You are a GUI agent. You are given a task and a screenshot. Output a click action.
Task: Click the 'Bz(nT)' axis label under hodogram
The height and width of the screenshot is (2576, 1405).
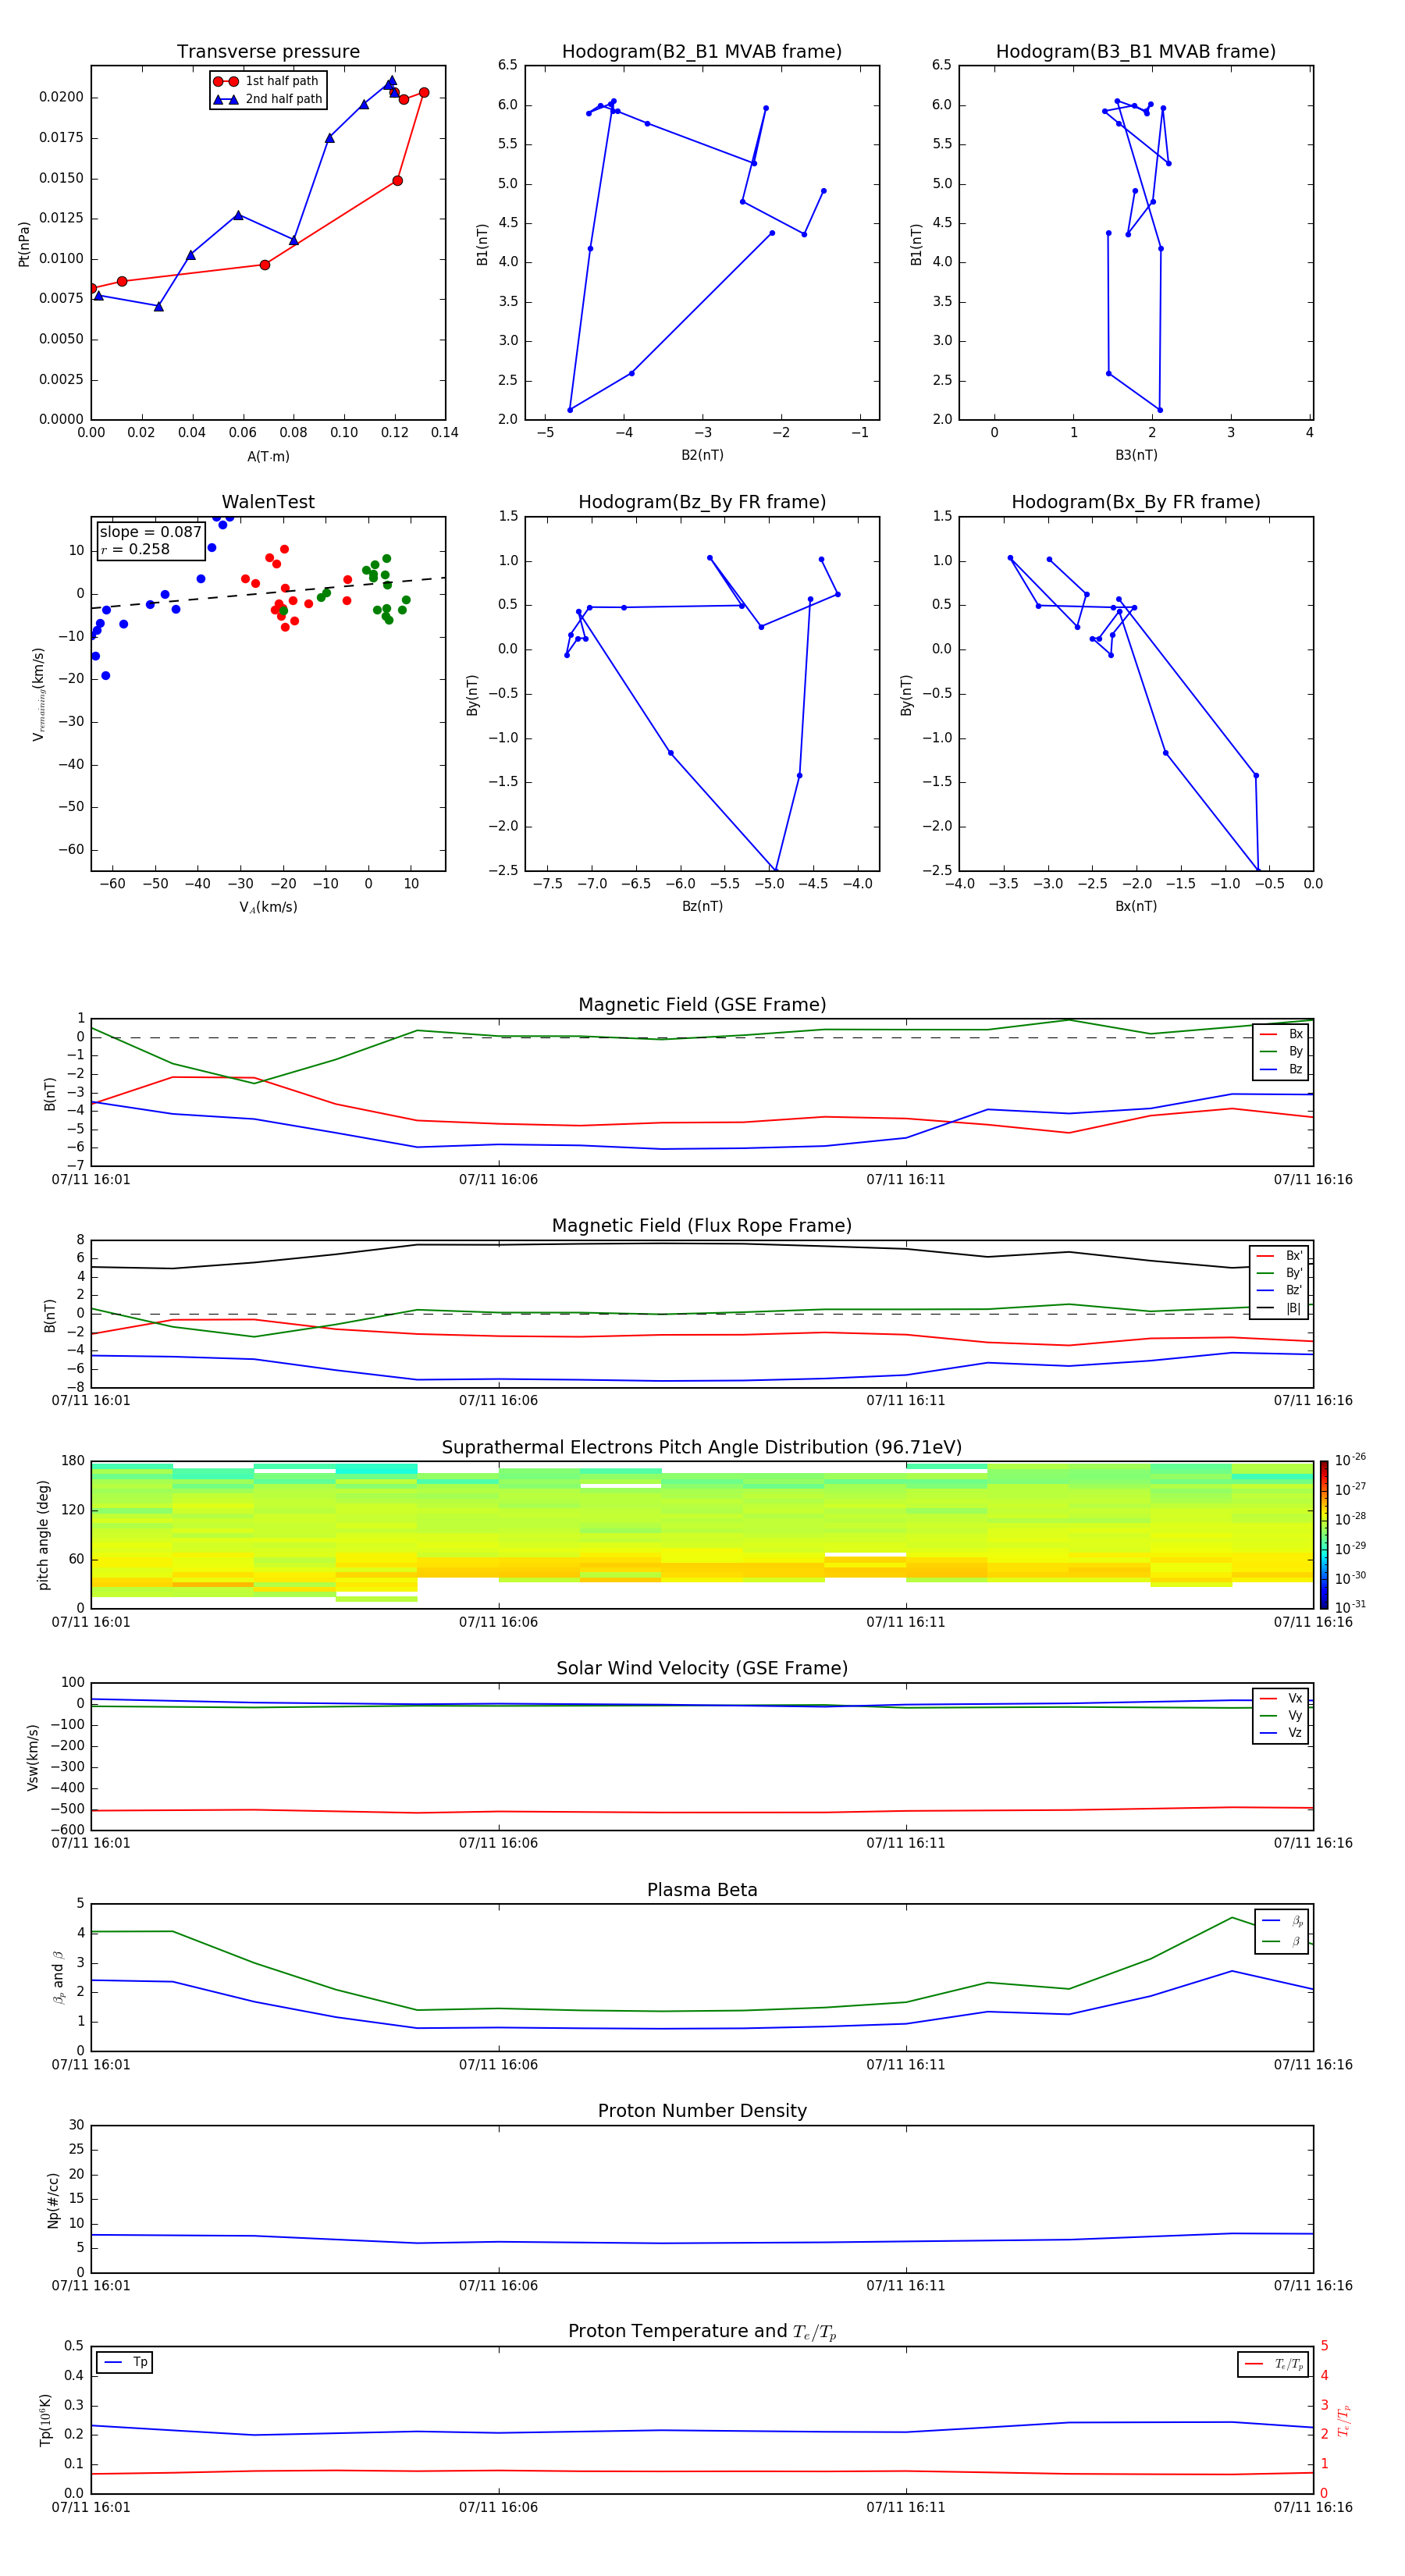(702, 906)
